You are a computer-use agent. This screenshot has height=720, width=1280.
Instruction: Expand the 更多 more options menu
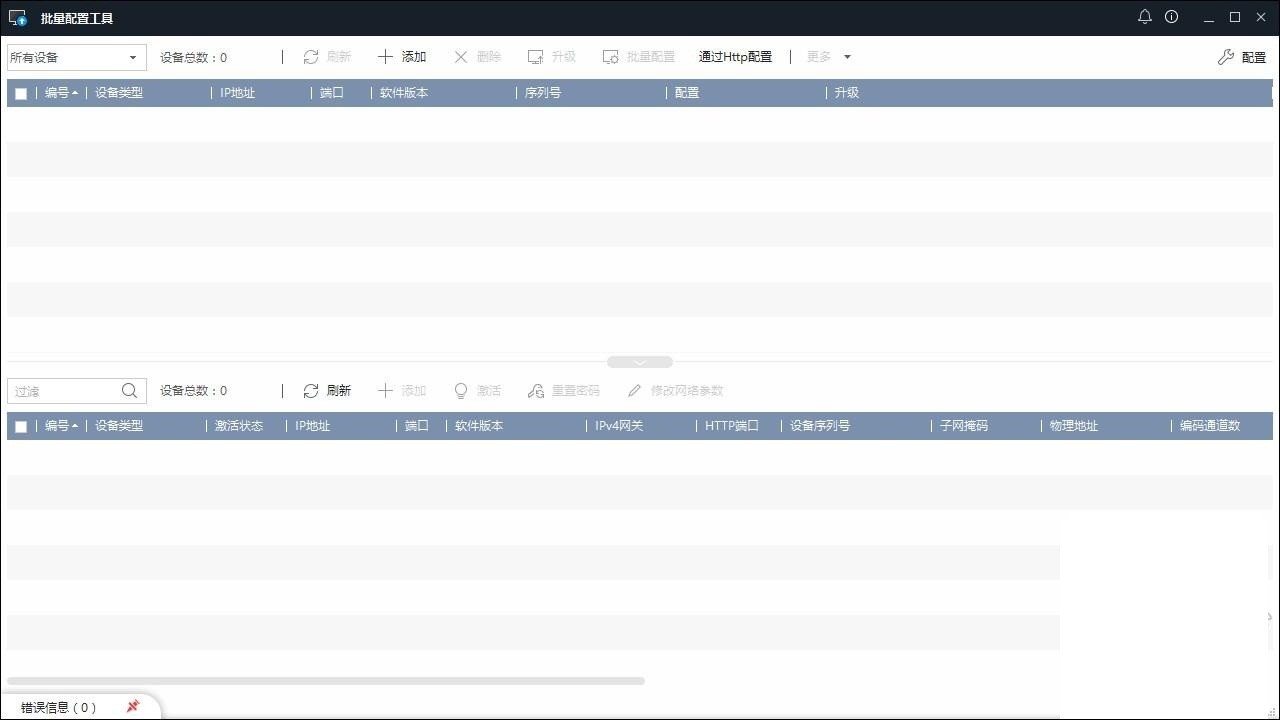pyautogui.click(x=827, y=57)
